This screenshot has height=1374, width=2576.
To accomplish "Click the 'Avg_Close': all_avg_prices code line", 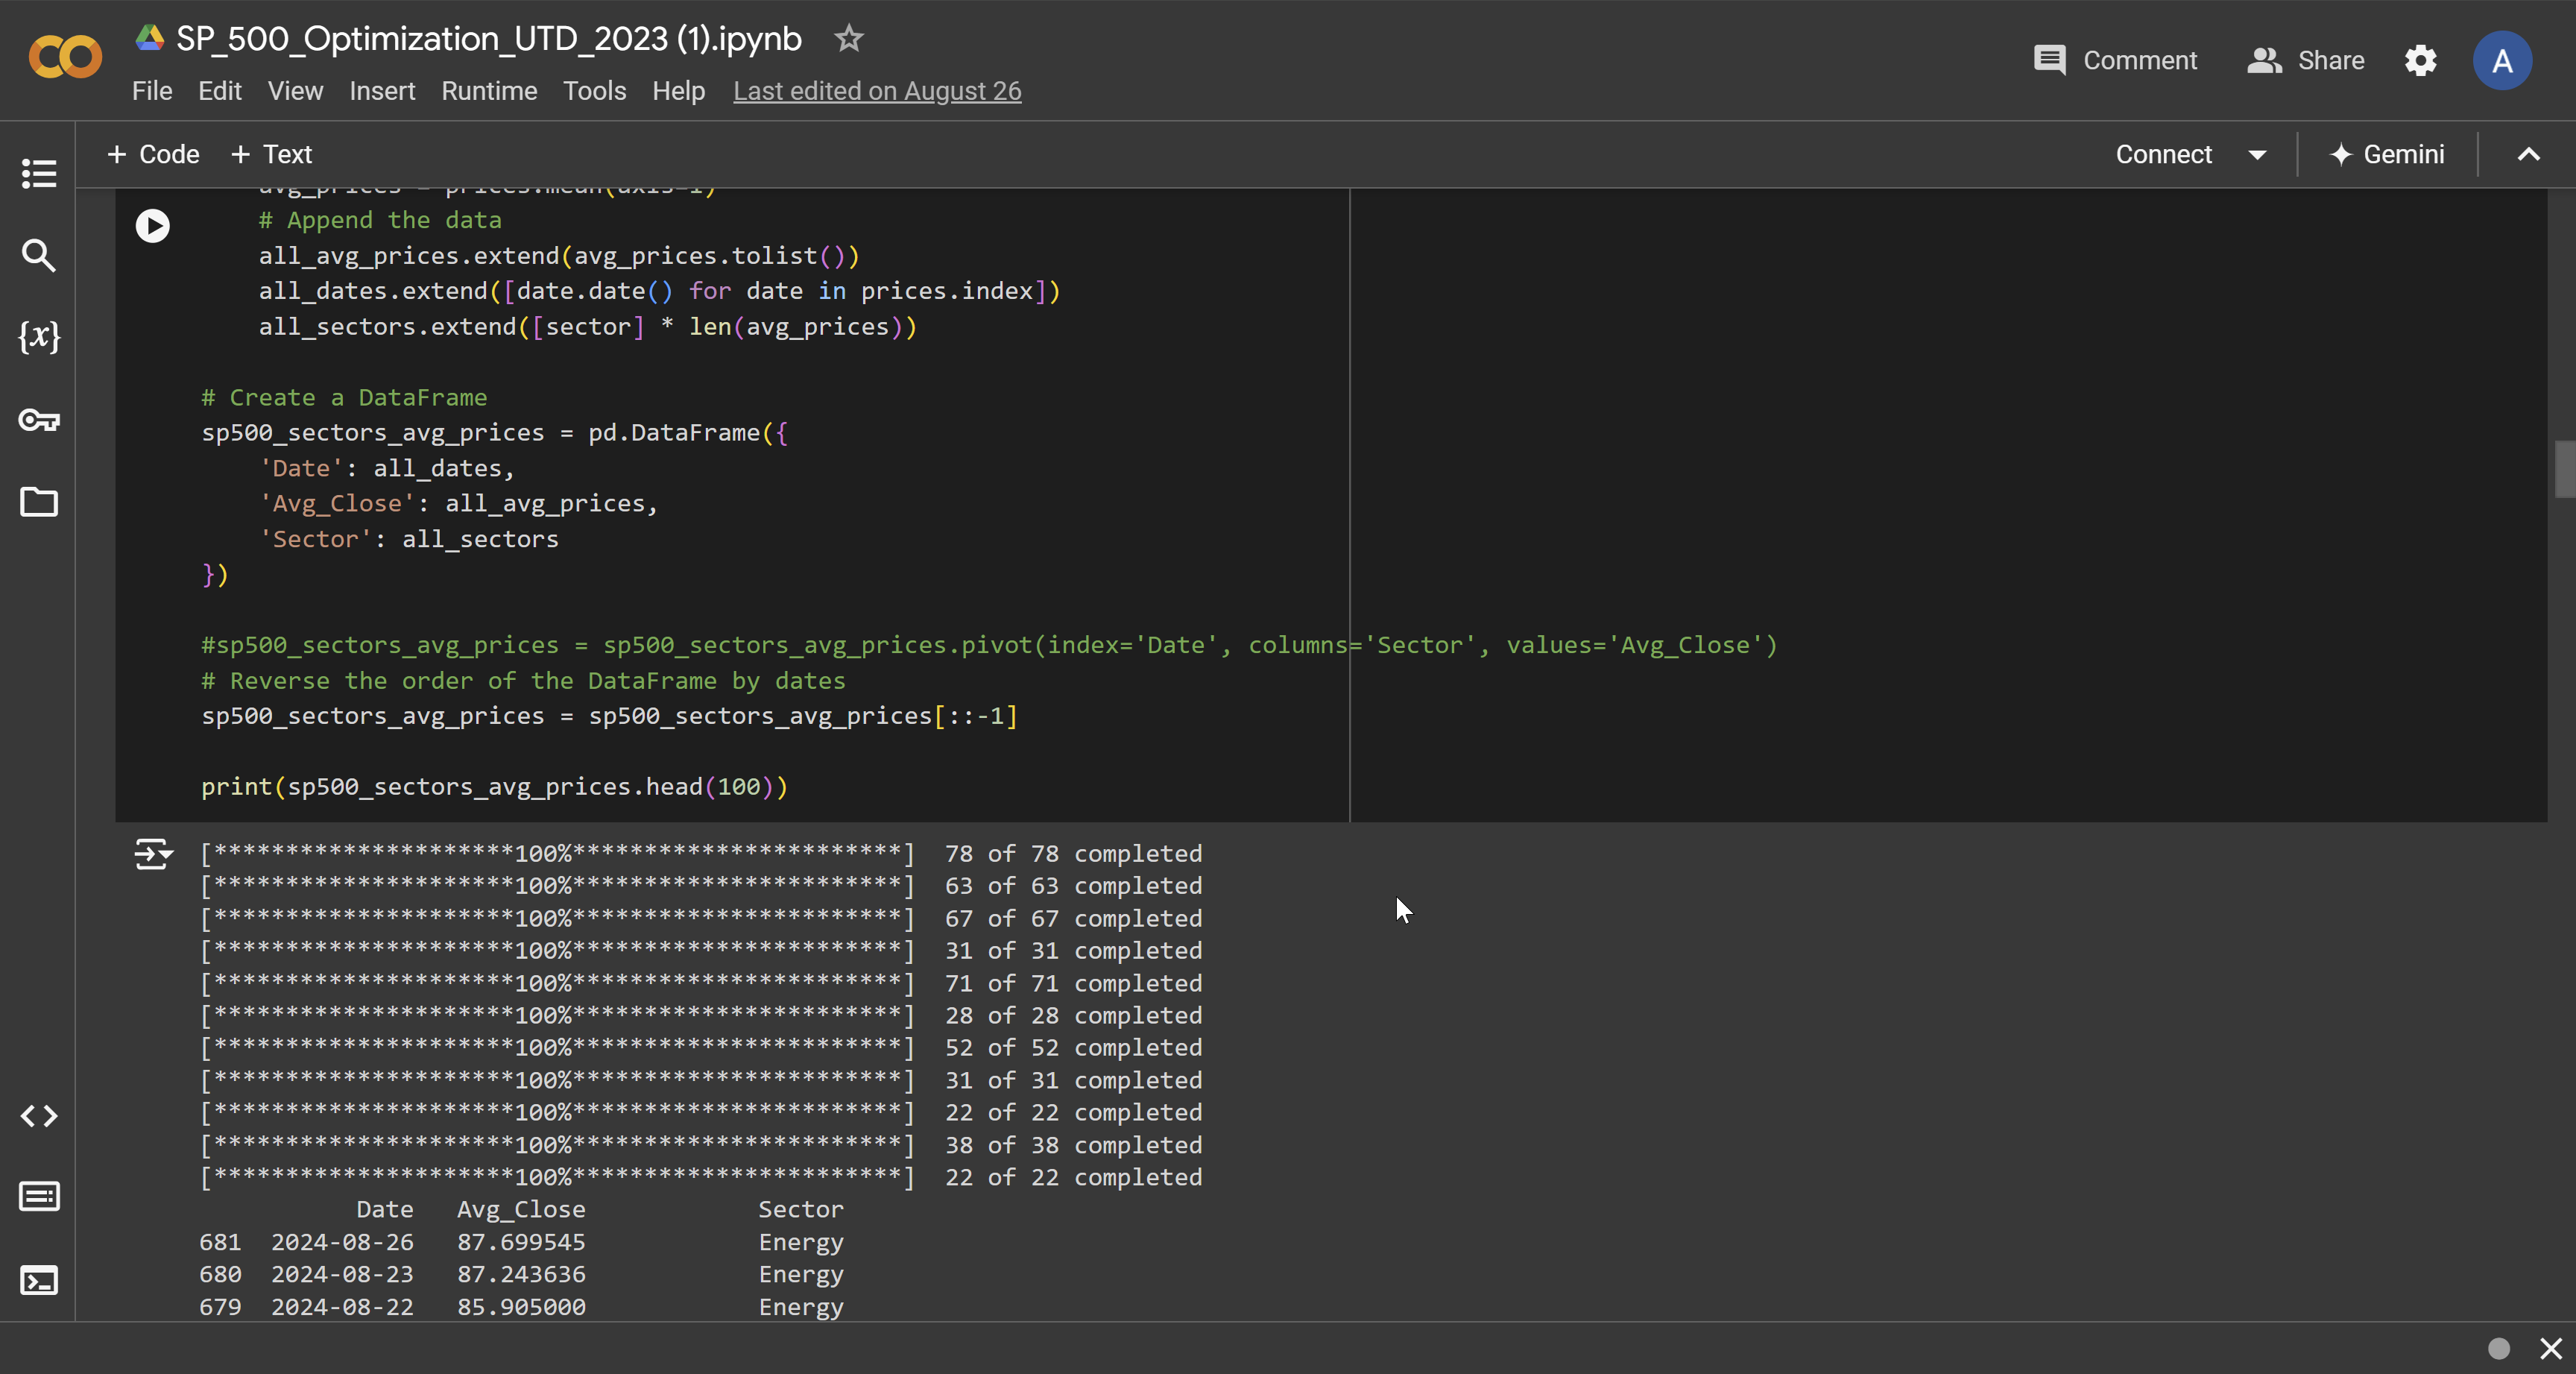I will click(458, 504).
